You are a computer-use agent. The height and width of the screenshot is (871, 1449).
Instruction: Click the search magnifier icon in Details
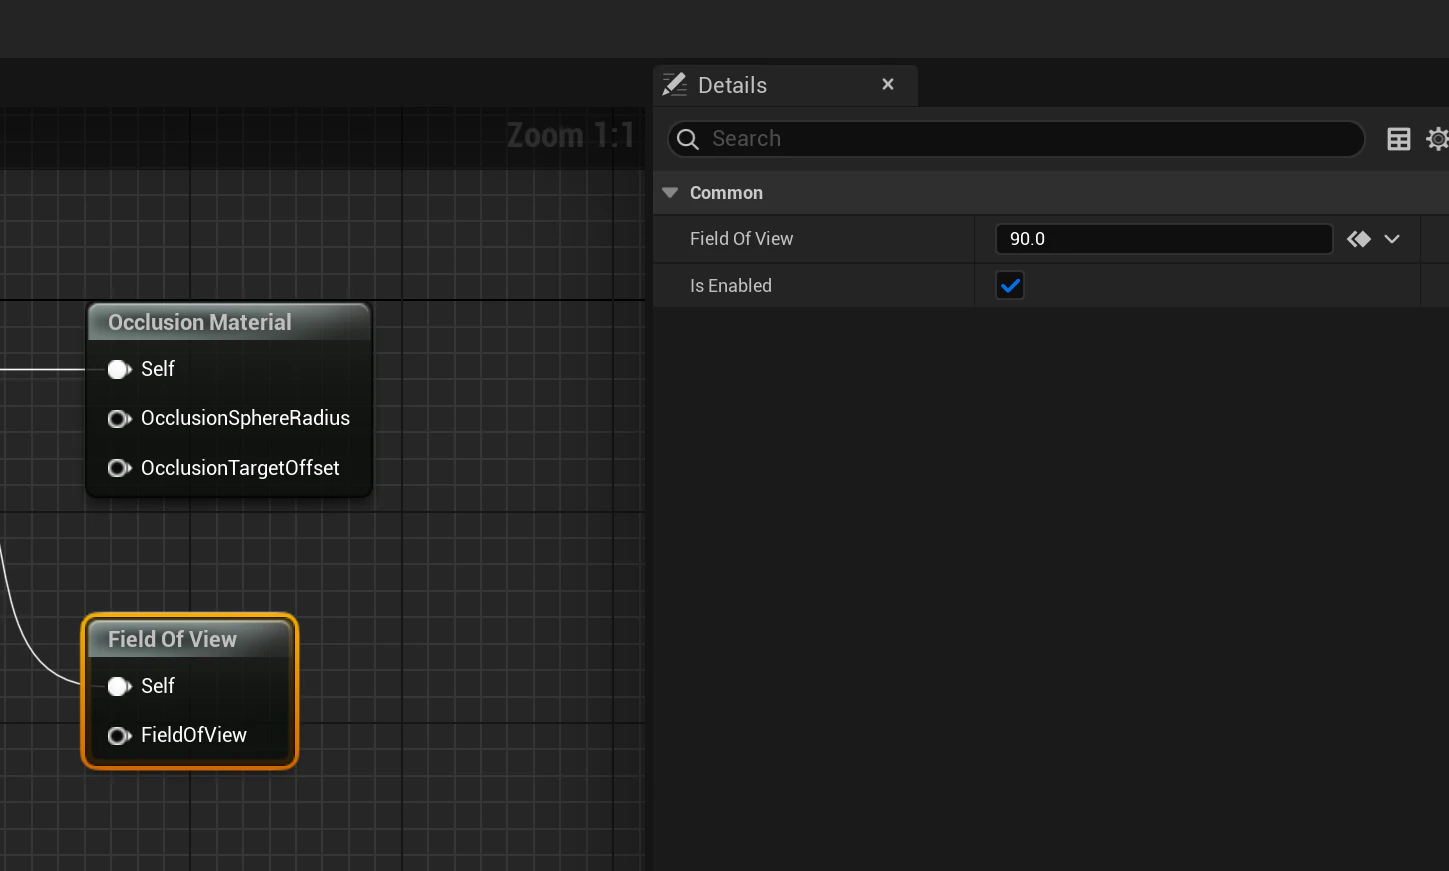point(688,139)
